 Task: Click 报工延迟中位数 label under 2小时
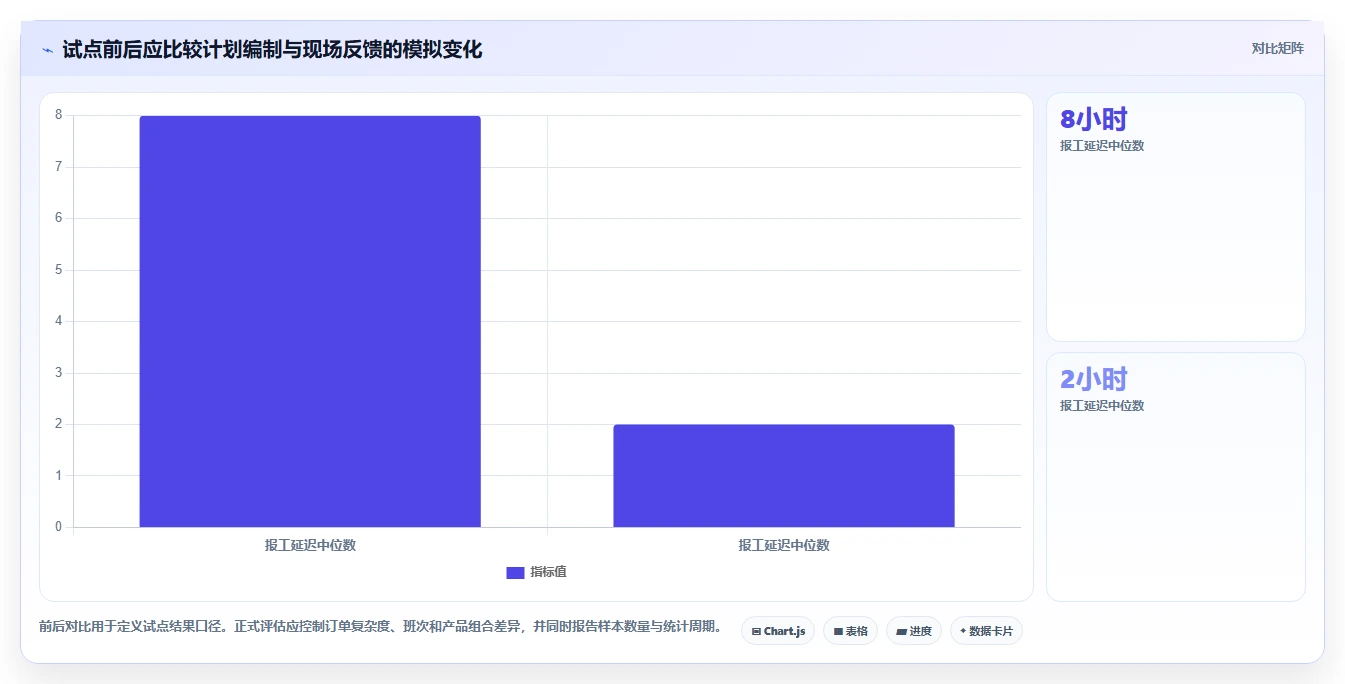click(1102, 406)
